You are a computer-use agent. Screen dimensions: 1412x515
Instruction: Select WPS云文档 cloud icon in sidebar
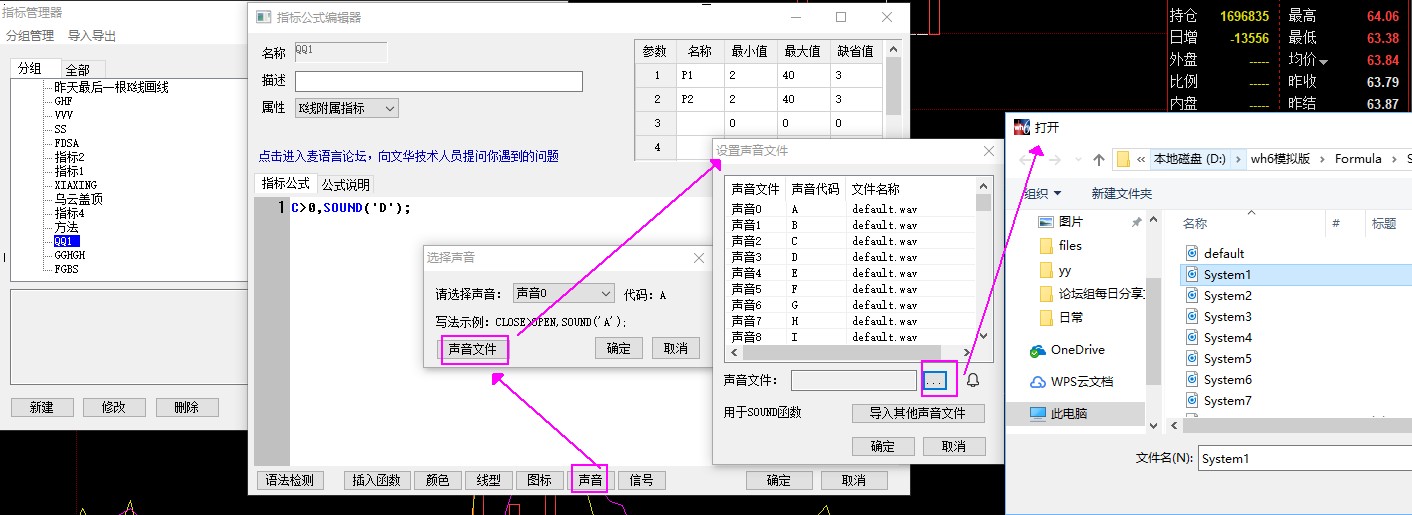click(1037, 382)
